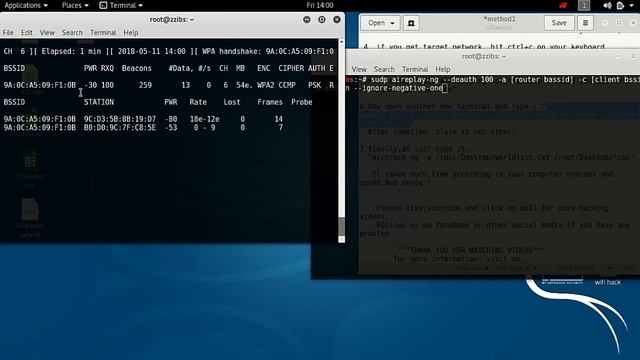This screenshot has height=360, width=640.
Task: Open the gedit hamburger menu
Action: (585, 23)
